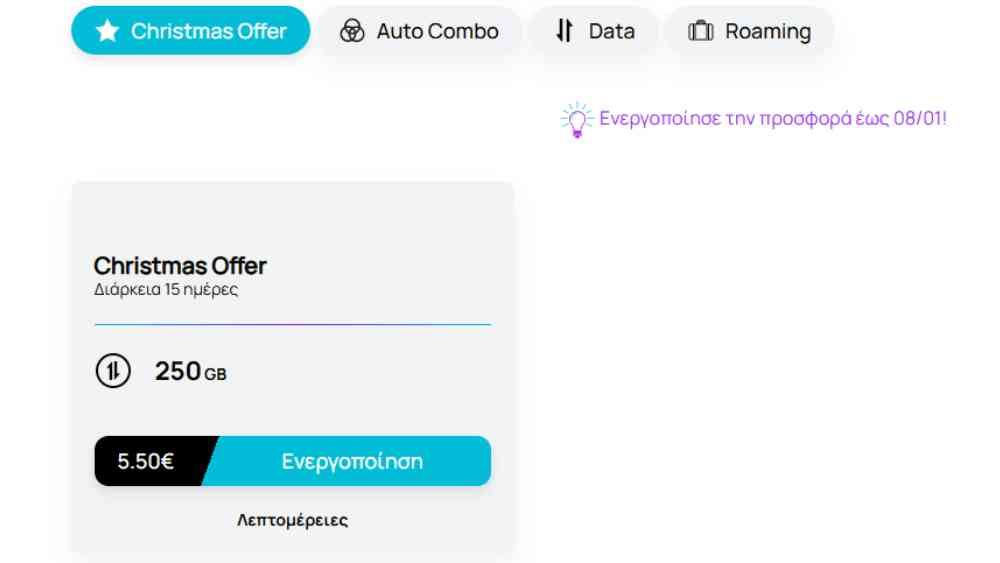Click the circled data arrows icon beside 250 GB
Screen dimensions: 1000x563
113,370
